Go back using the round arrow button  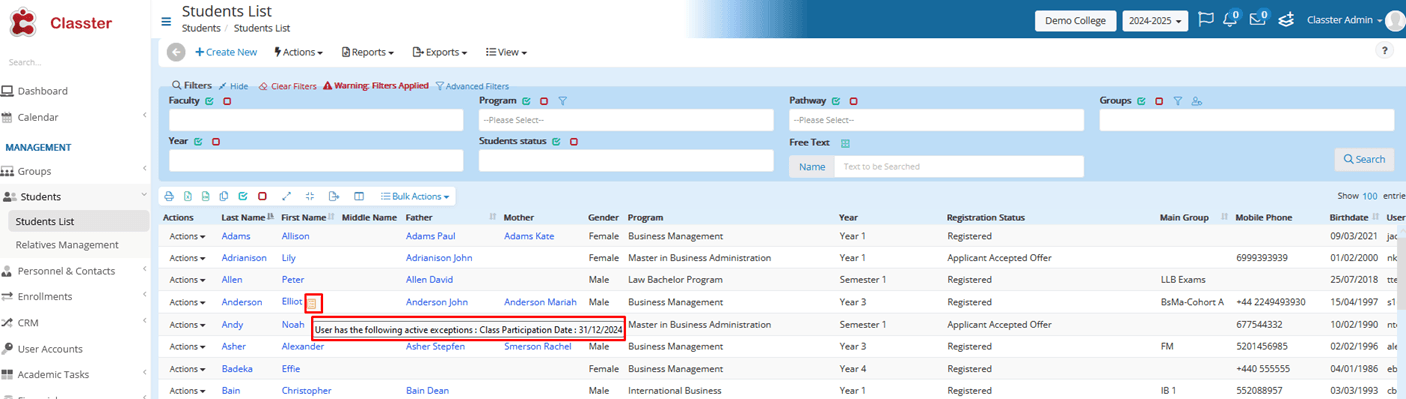click(x=176, y=52)
